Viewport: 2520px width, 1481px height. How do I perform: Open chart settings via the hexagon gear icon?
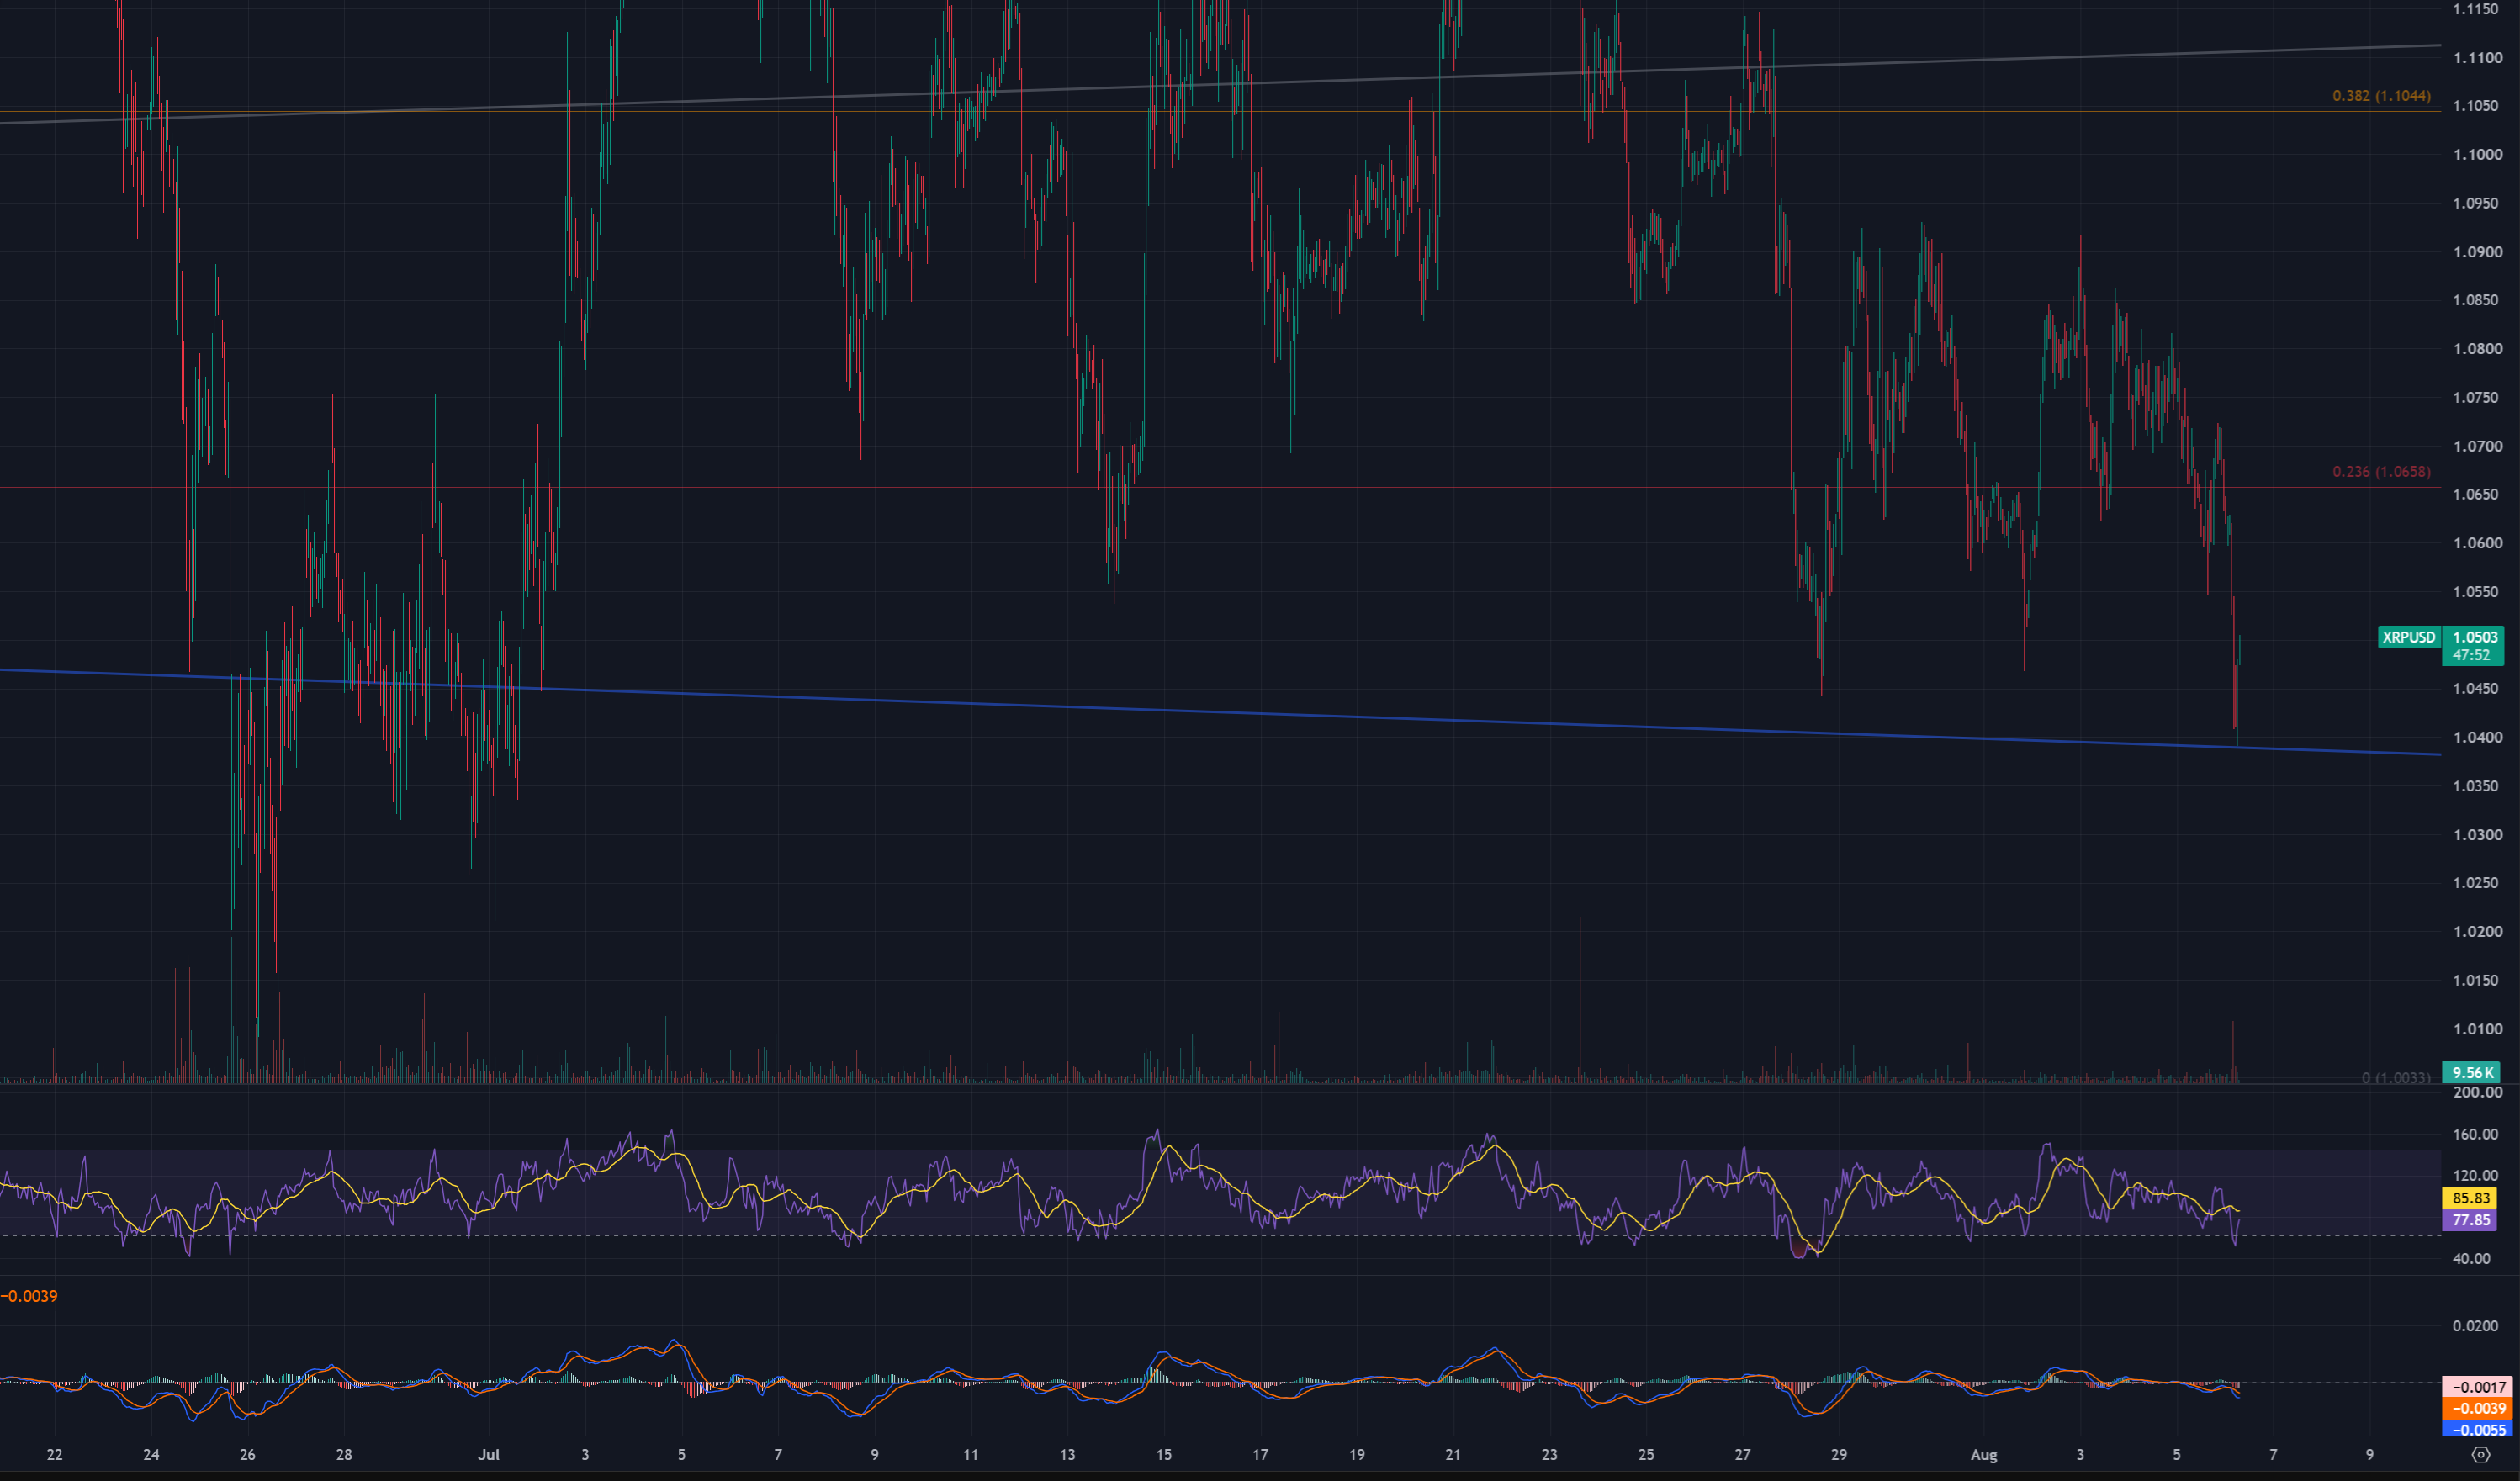pos(2481,1454)
